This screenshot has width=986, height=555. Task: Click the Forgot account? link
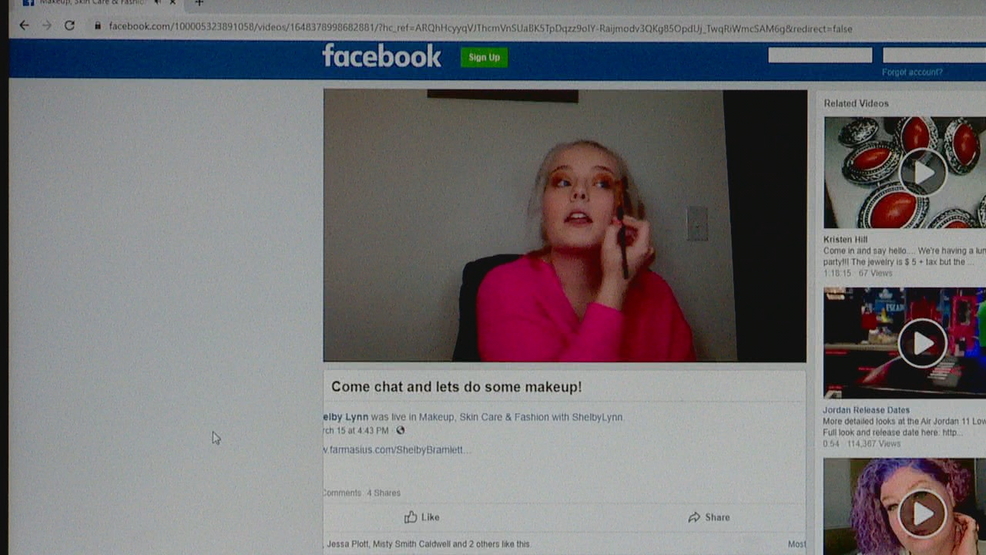coord(911,73)
